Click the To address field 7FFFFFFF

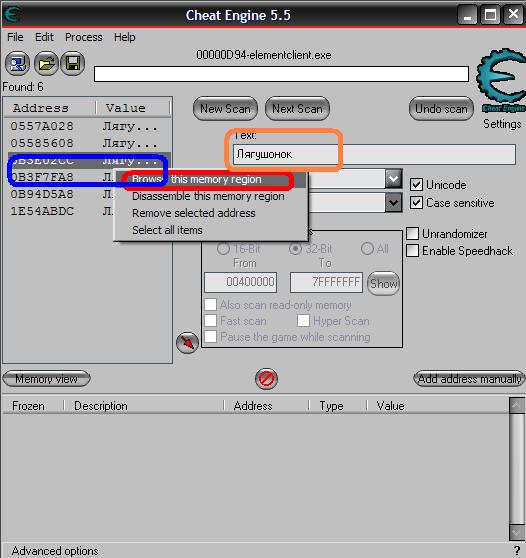pyautogui.click(x=326, y=282)
